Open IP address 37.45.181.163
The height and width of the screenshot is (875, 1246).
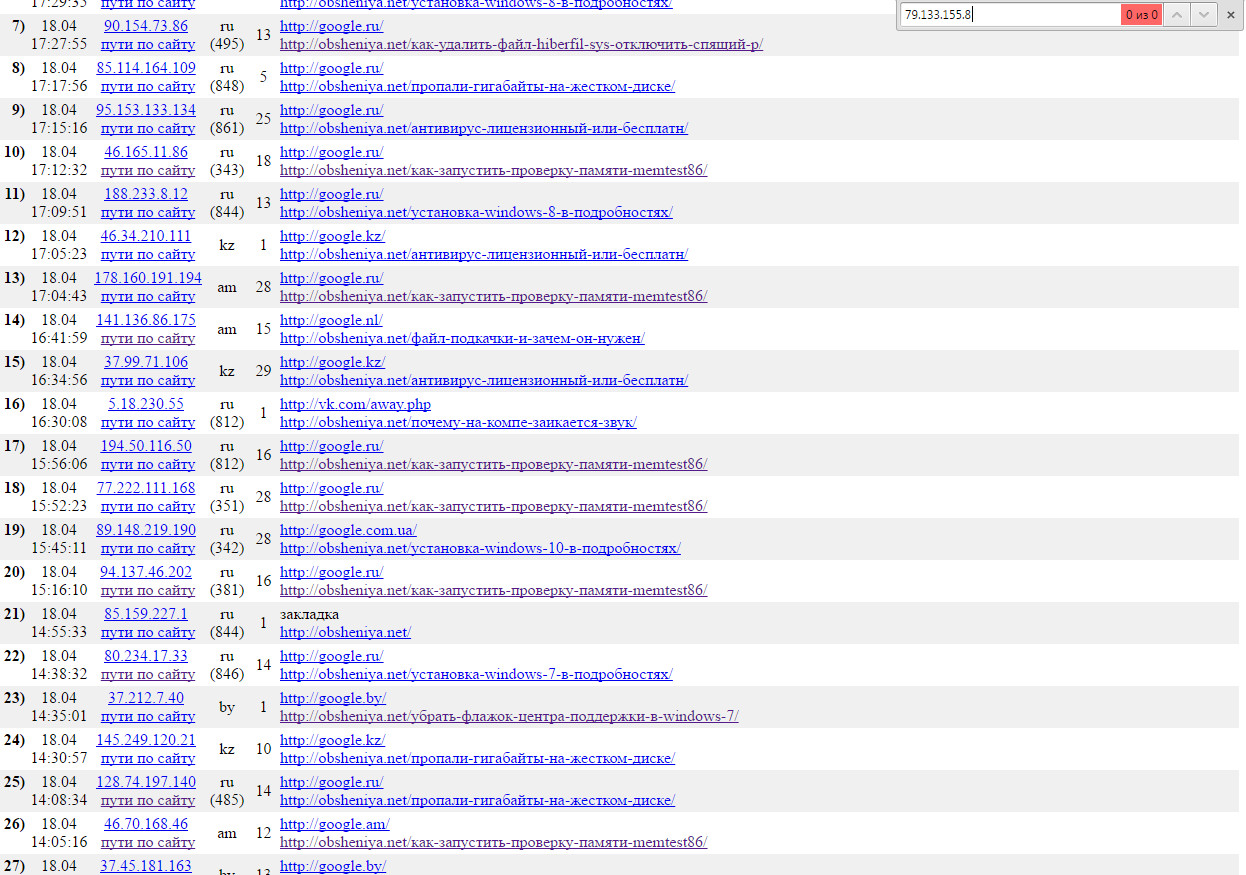pyautogui.click(x=146, y=866)
